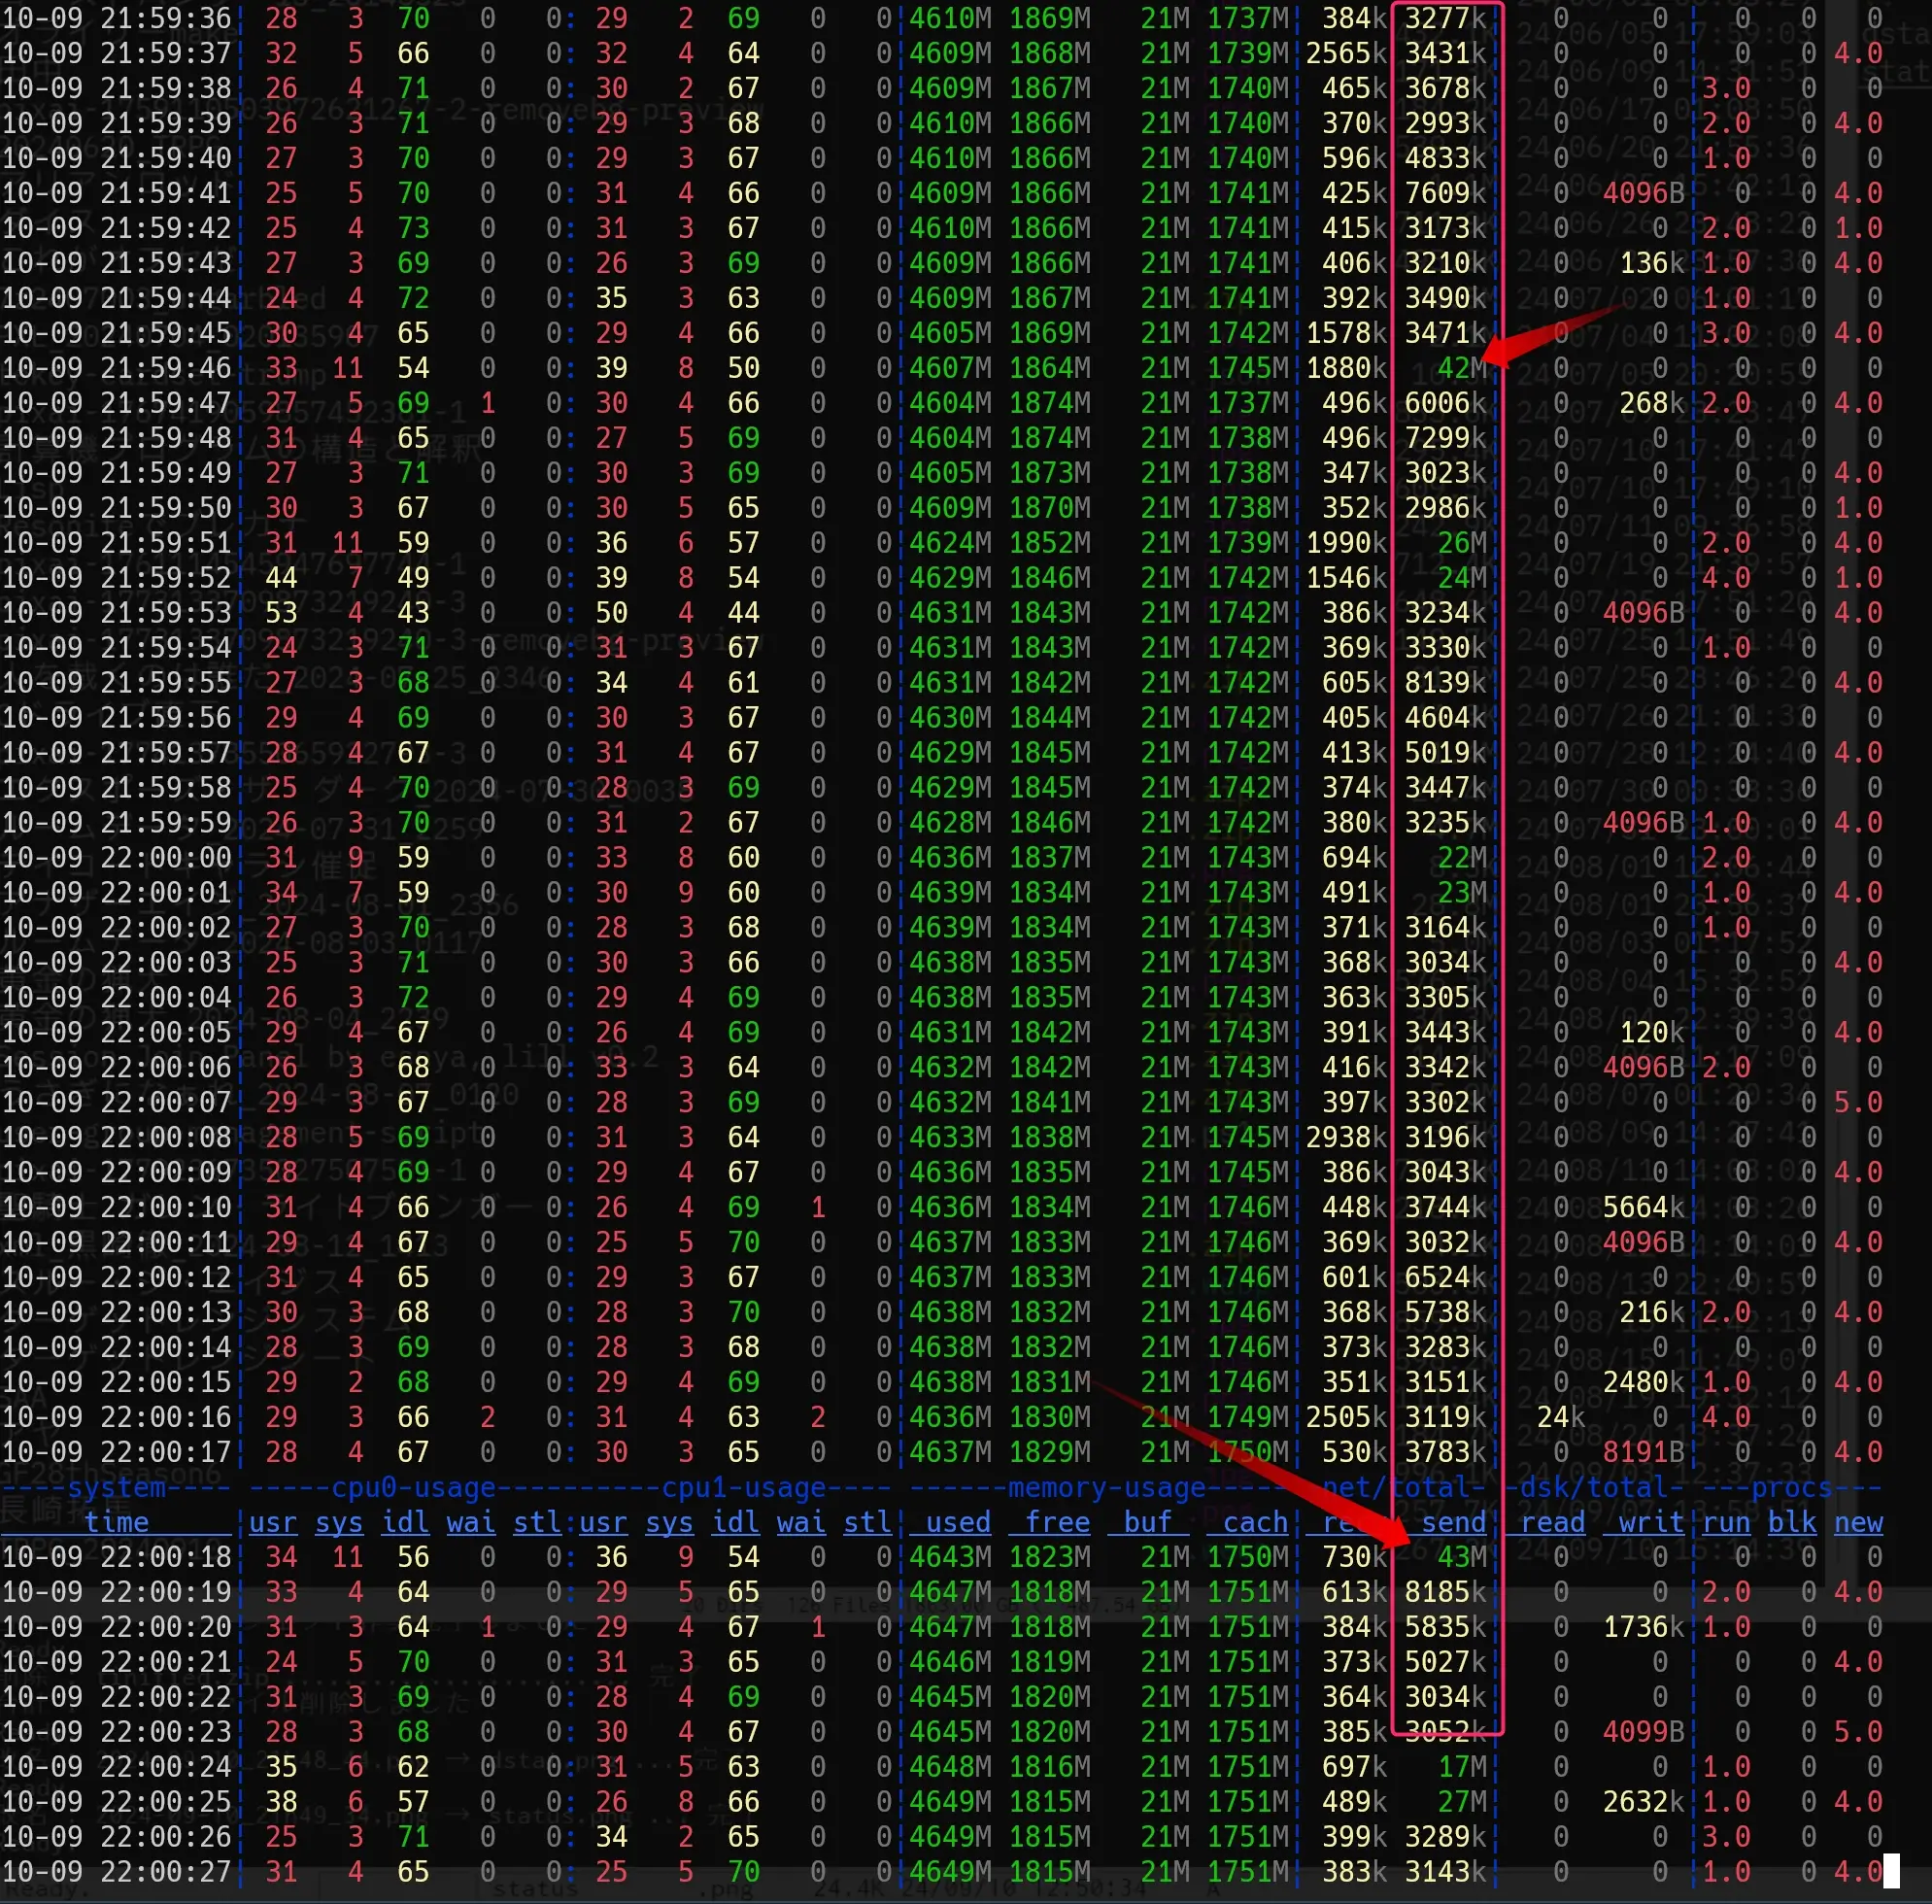The image size is (1932, 1904).
Task: Click the 'time' column header
Action: pyautogui.click(x=116, y=1522)
